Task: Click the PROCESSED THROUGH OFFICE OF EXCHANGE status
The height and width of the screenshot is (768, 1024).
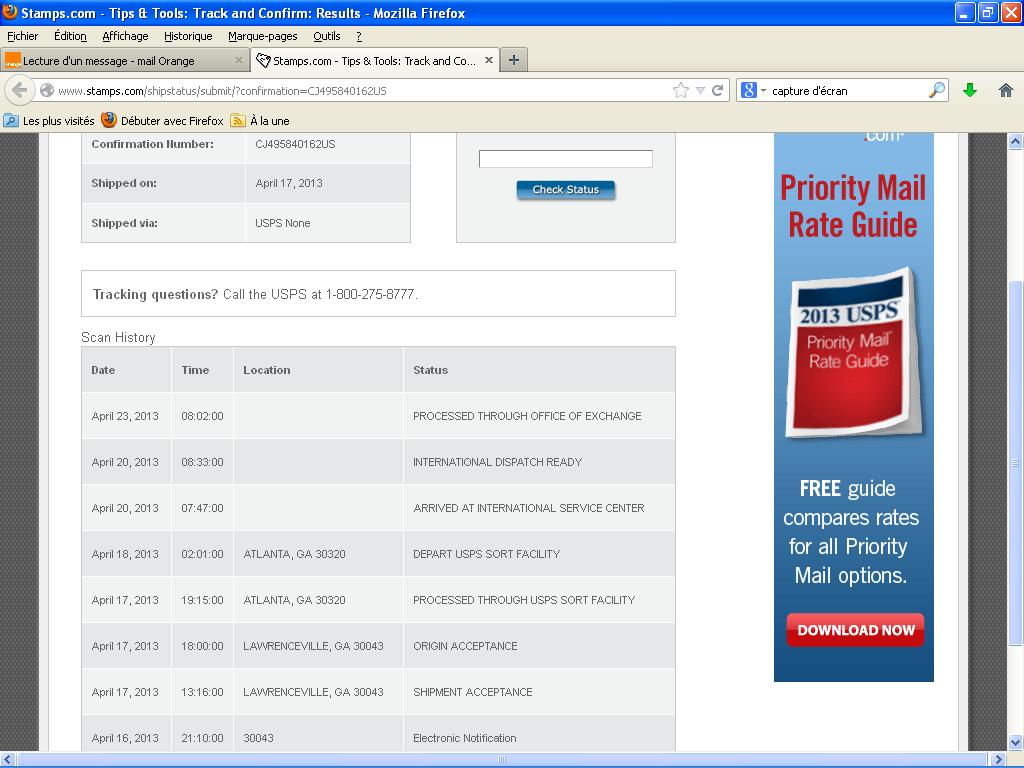Action: pyautogui.click(x=527, y=415)
